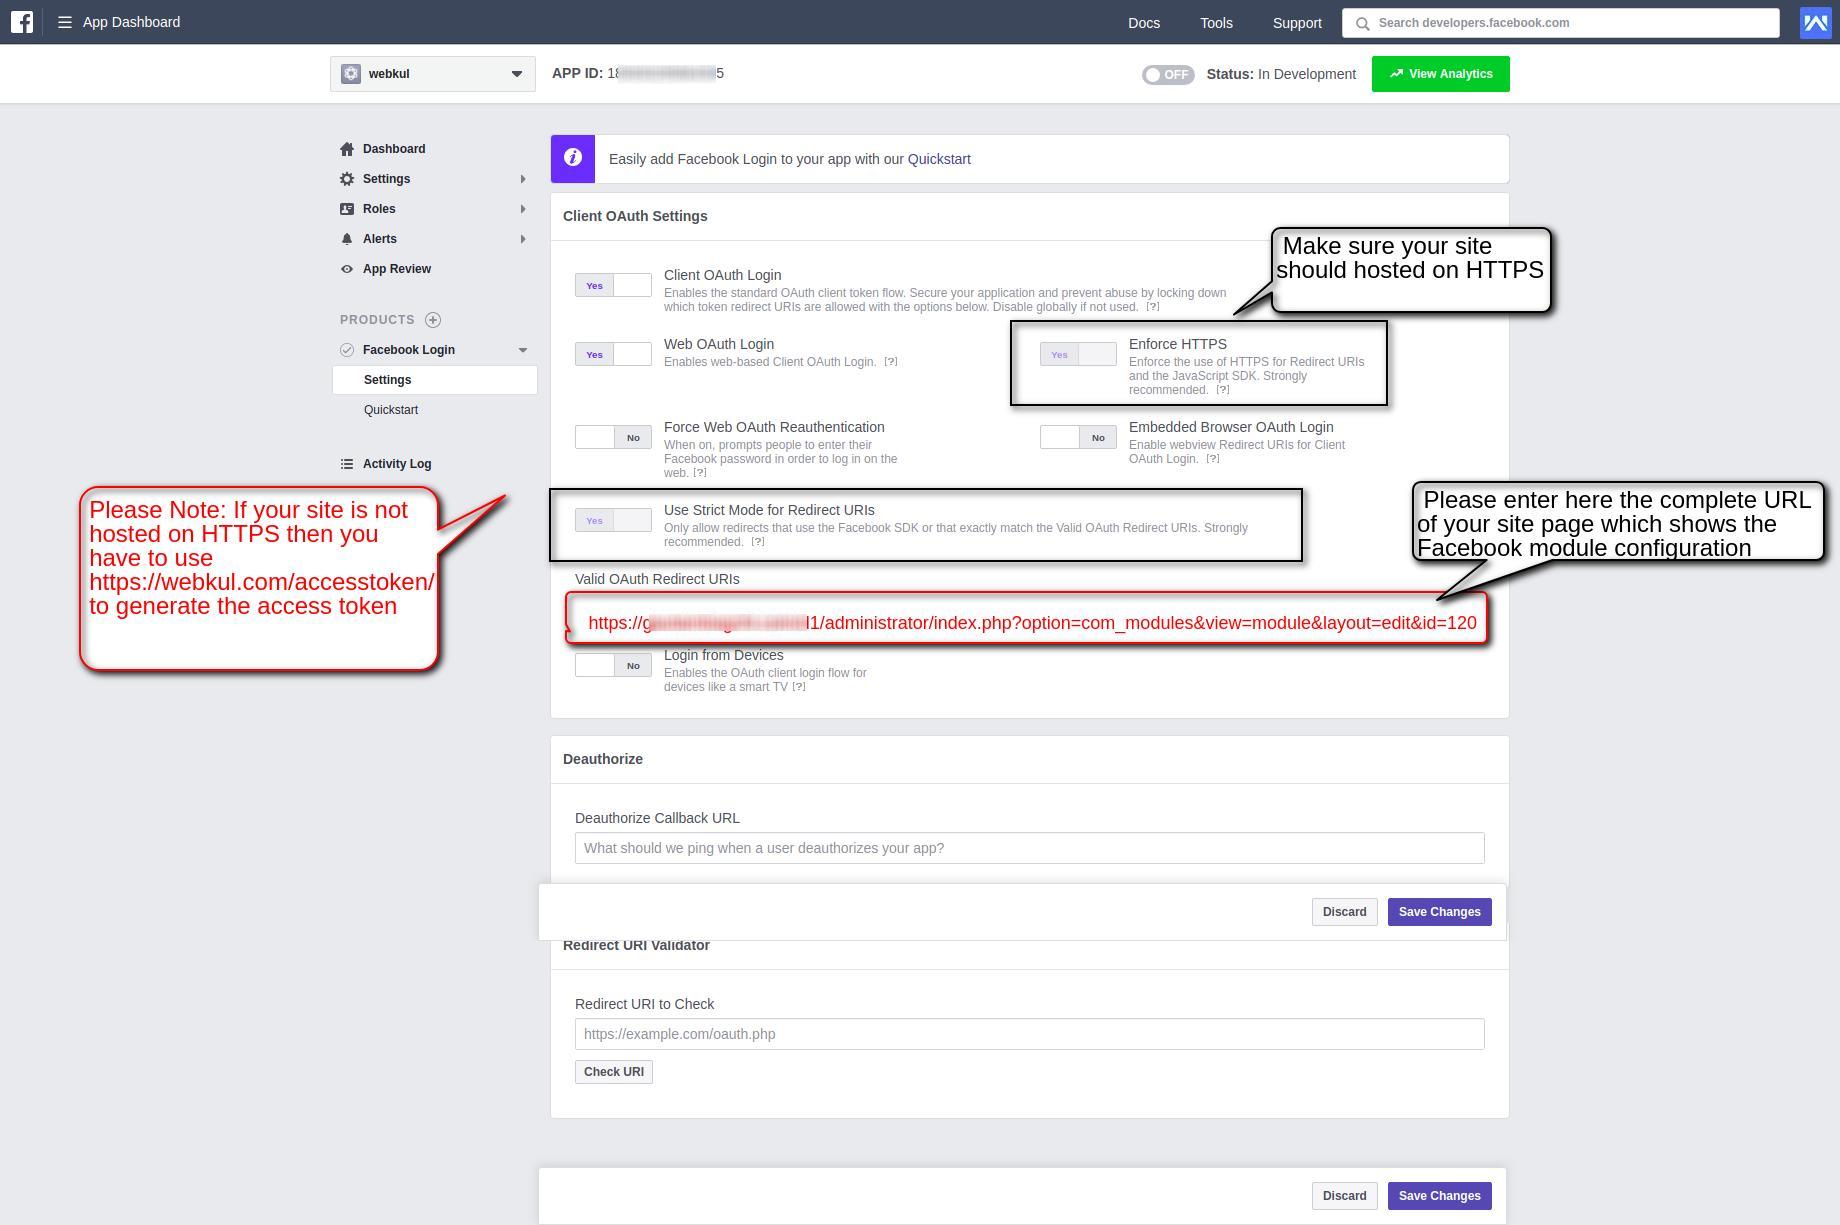This screenshot has height=1225, width=1840.
Task: Toggle Web OAuth Login switch
Action: point(613,355)
